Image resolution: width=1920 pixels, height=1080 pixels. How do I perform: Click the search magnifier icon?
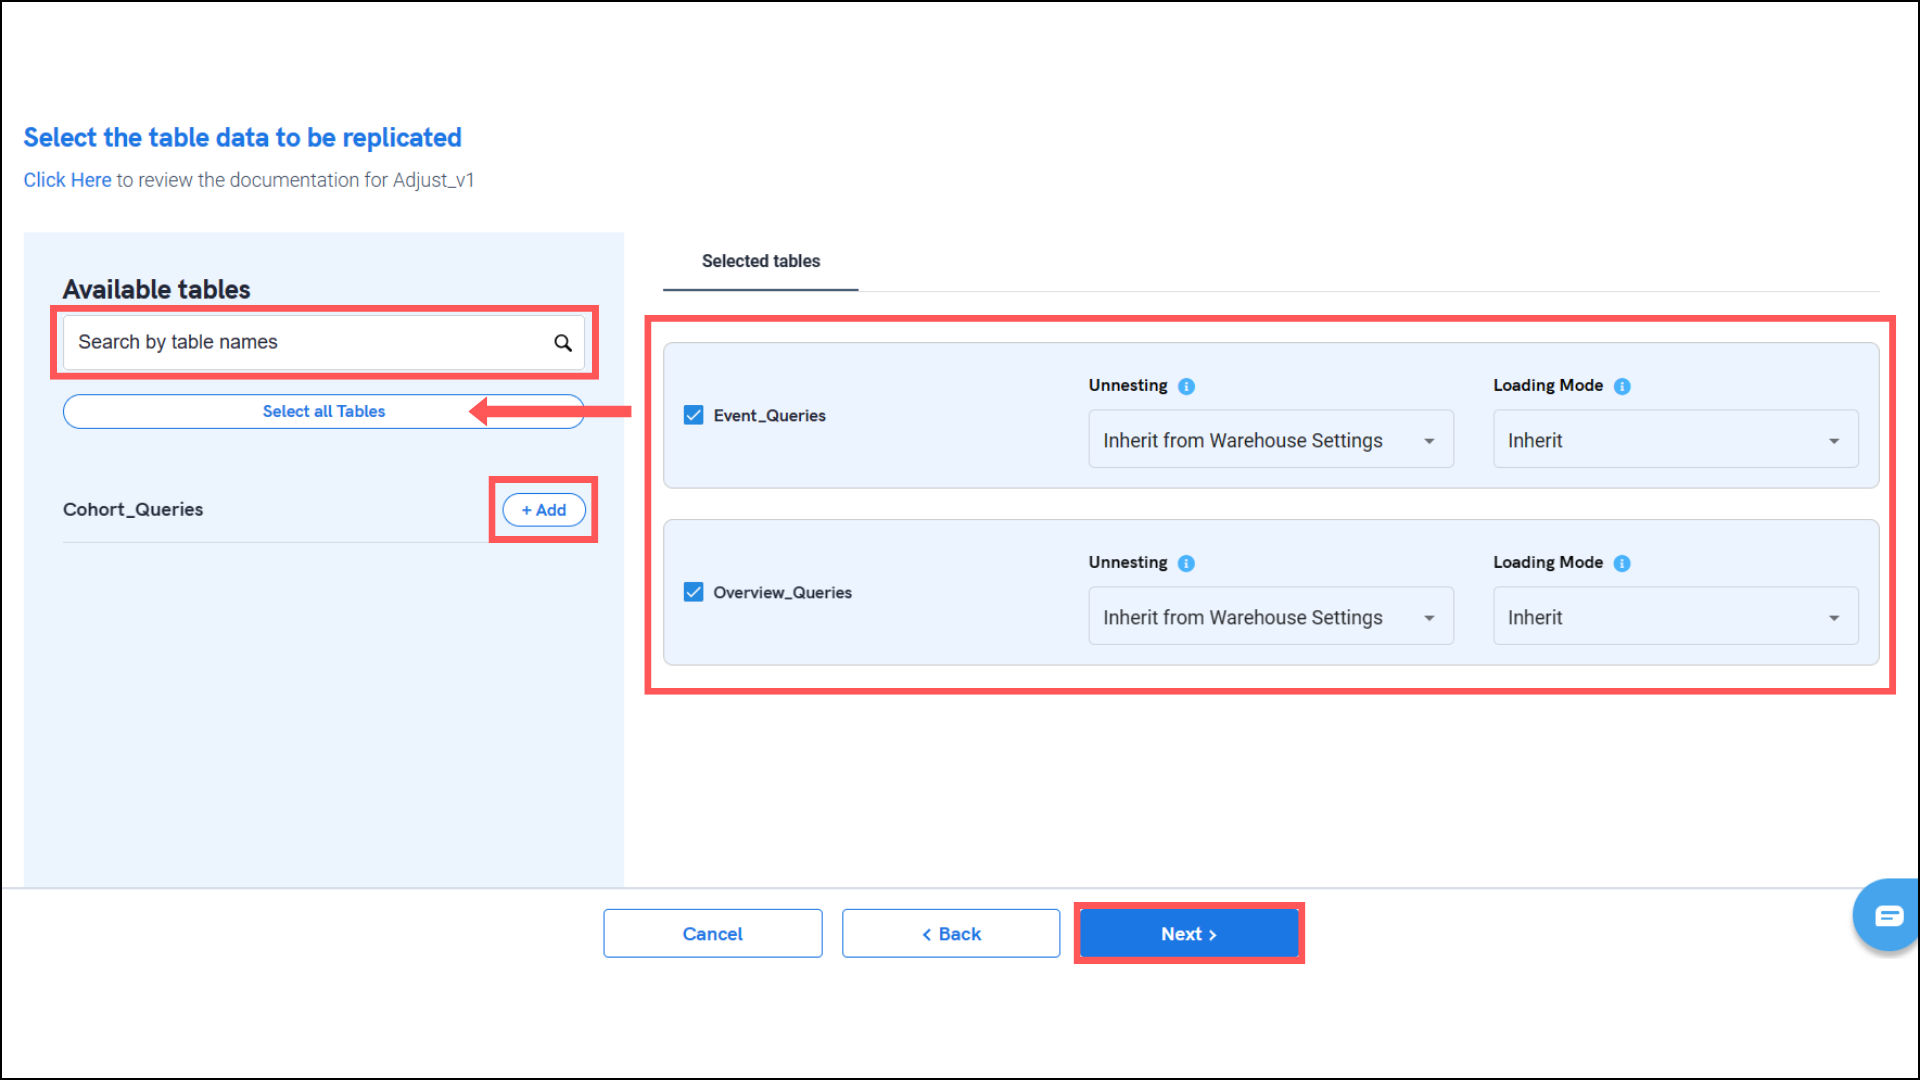(x=563, y=343)
